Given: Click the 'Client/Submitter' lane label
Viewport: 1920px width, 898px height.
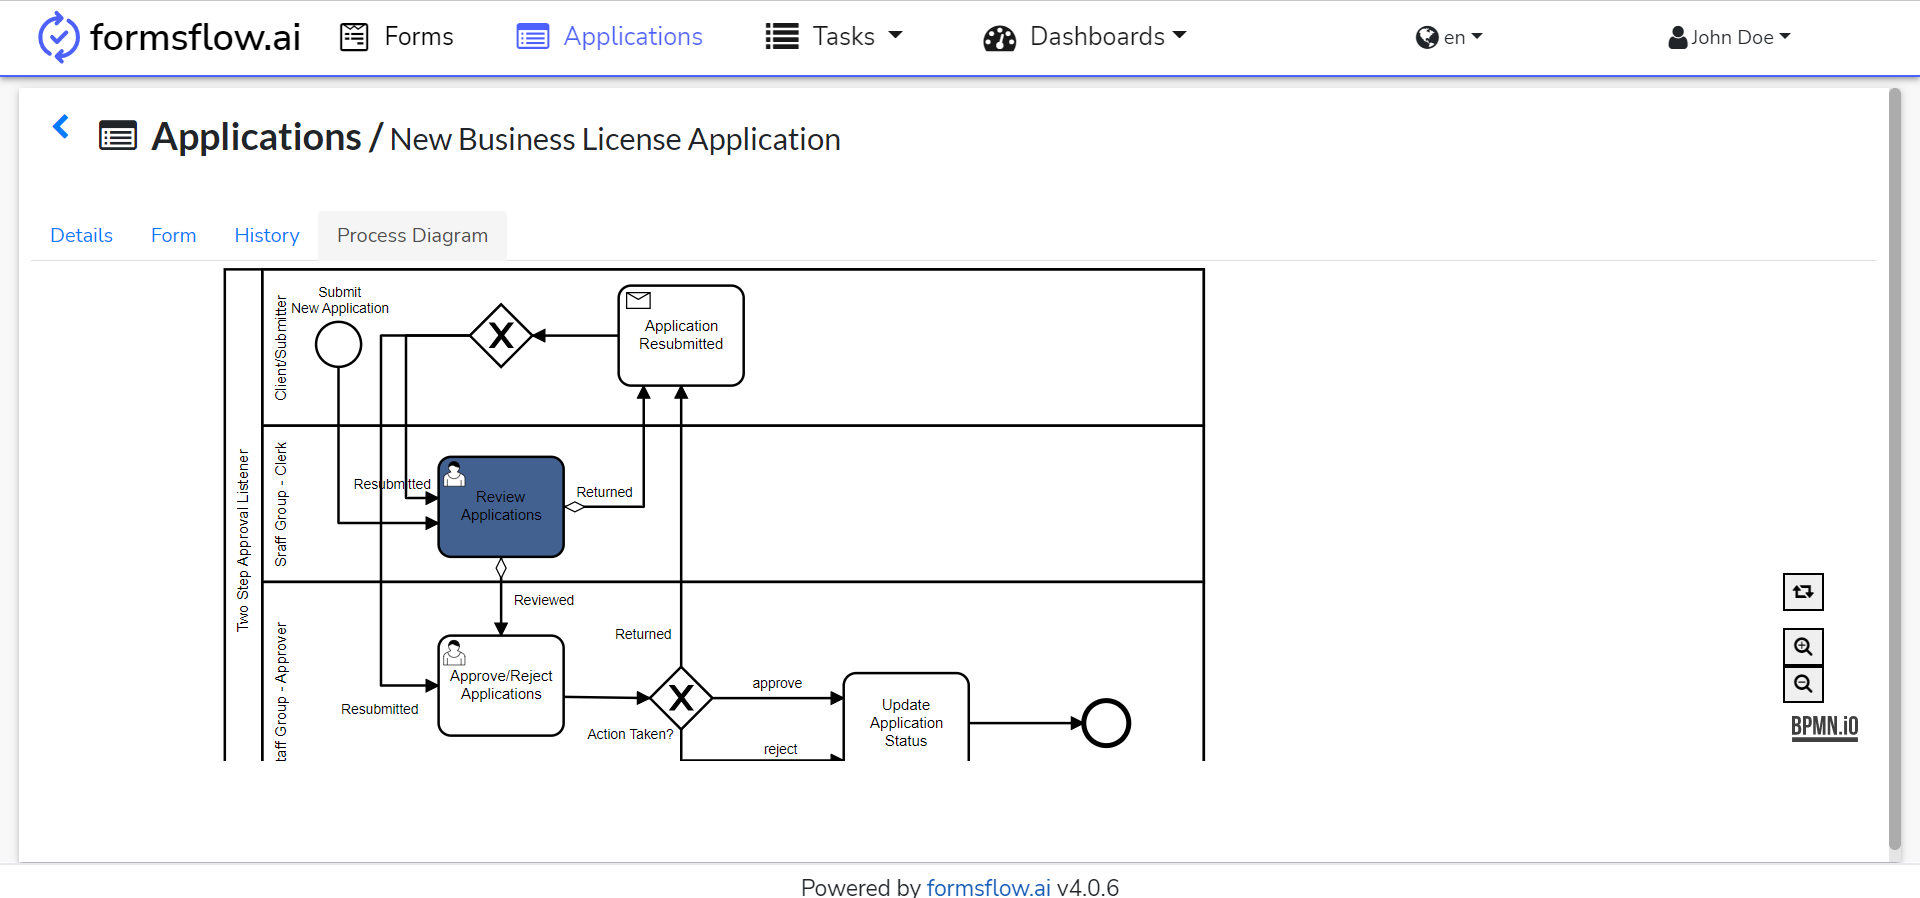Looking at the screenshot, I should tap(281, 348).
